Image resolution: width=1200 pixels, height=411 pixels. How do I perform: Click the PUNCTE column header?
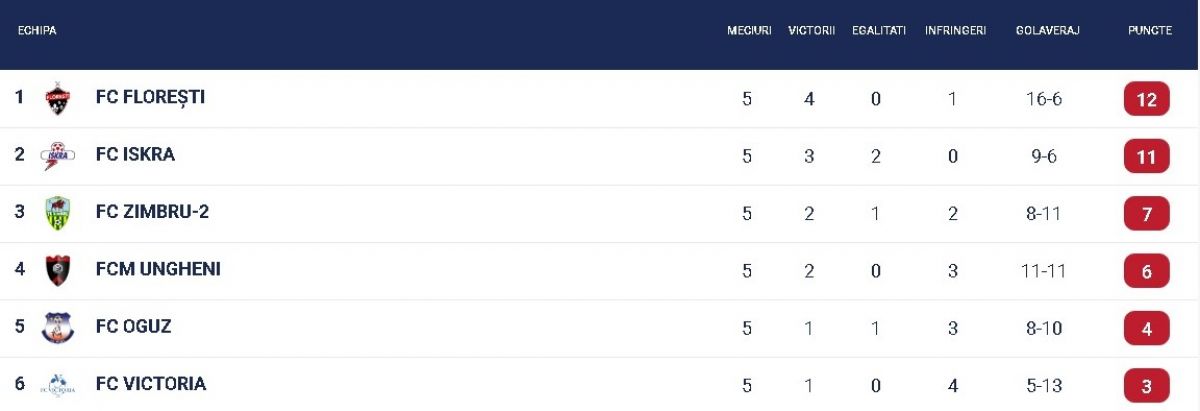point(1150,31)
